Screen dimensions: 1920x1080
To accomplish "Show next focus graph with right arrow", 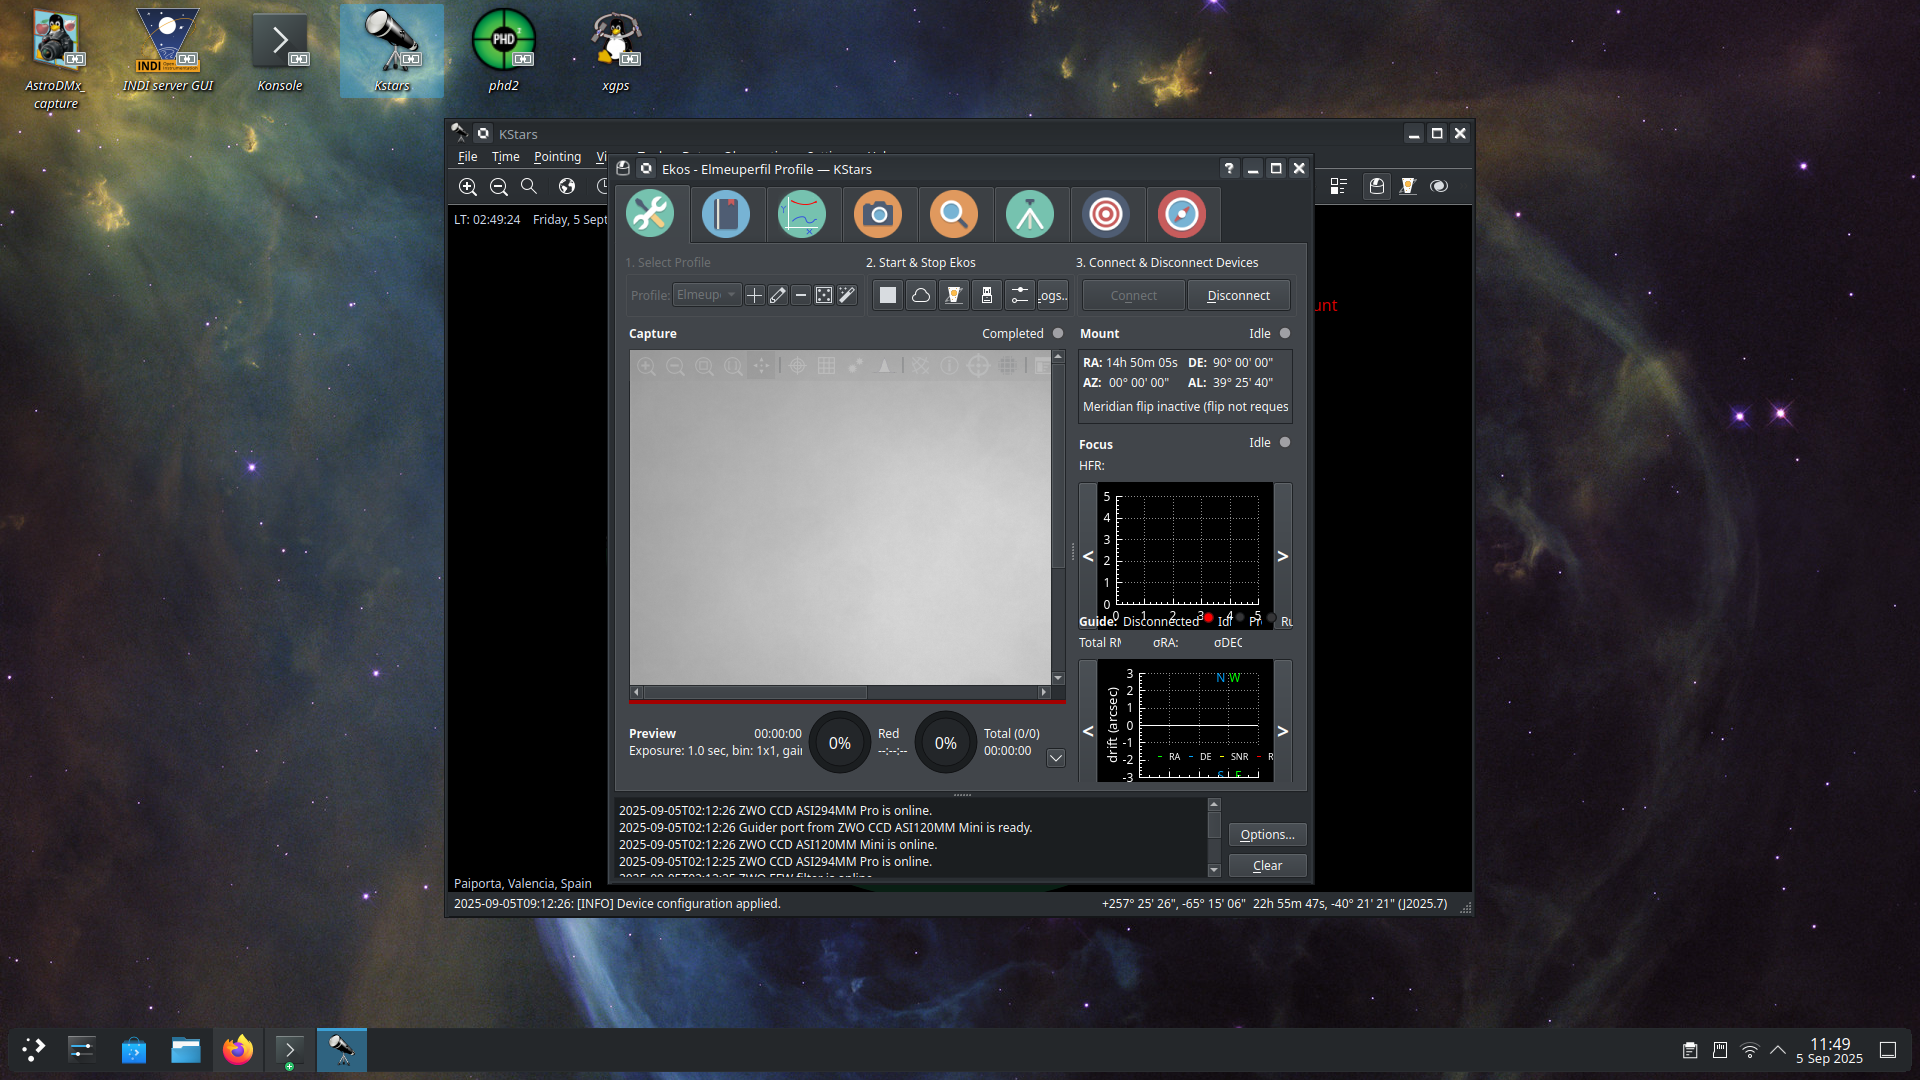I will point(1283,556).
